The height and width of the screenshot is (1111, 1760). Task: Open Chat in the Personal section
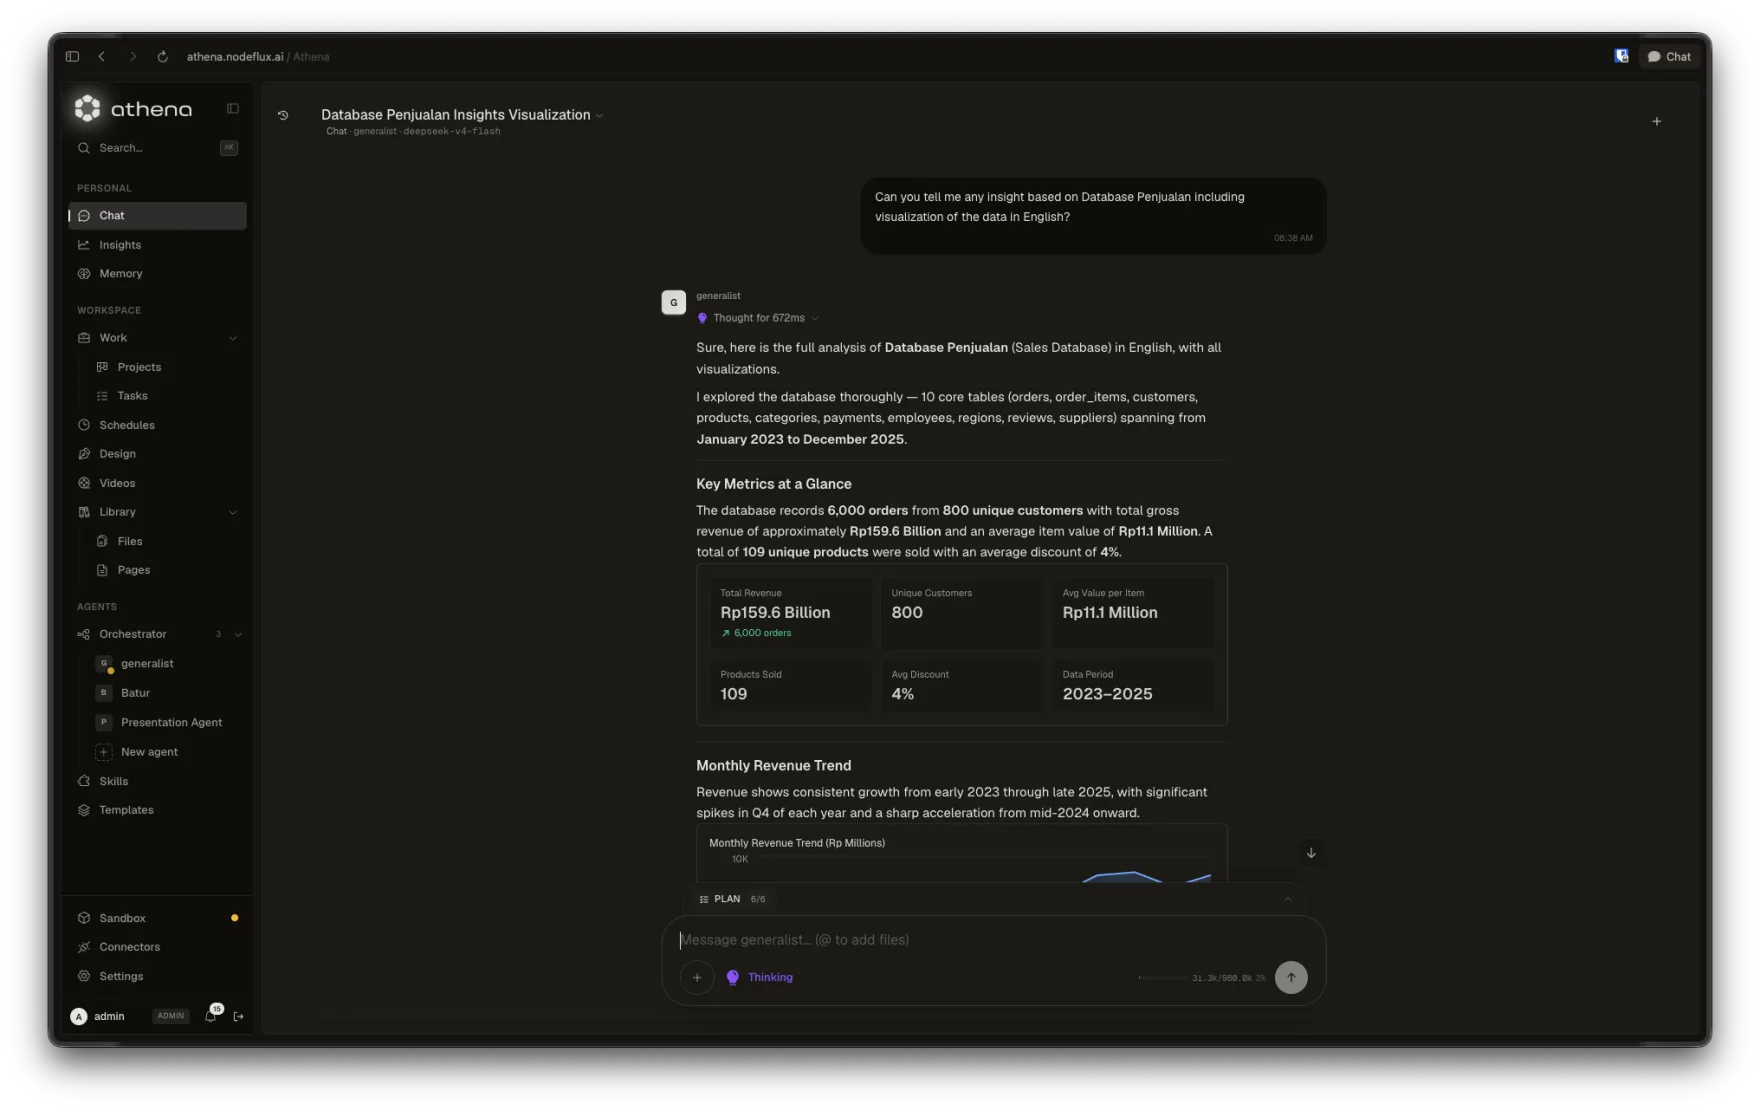[x=157, y=216]
